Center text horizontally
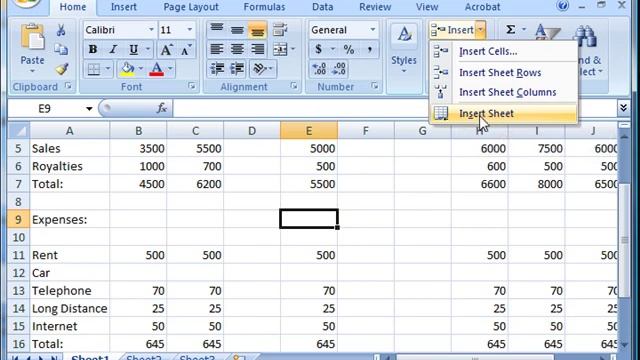Screen dimensions: 640x360 tap(237, 49)
